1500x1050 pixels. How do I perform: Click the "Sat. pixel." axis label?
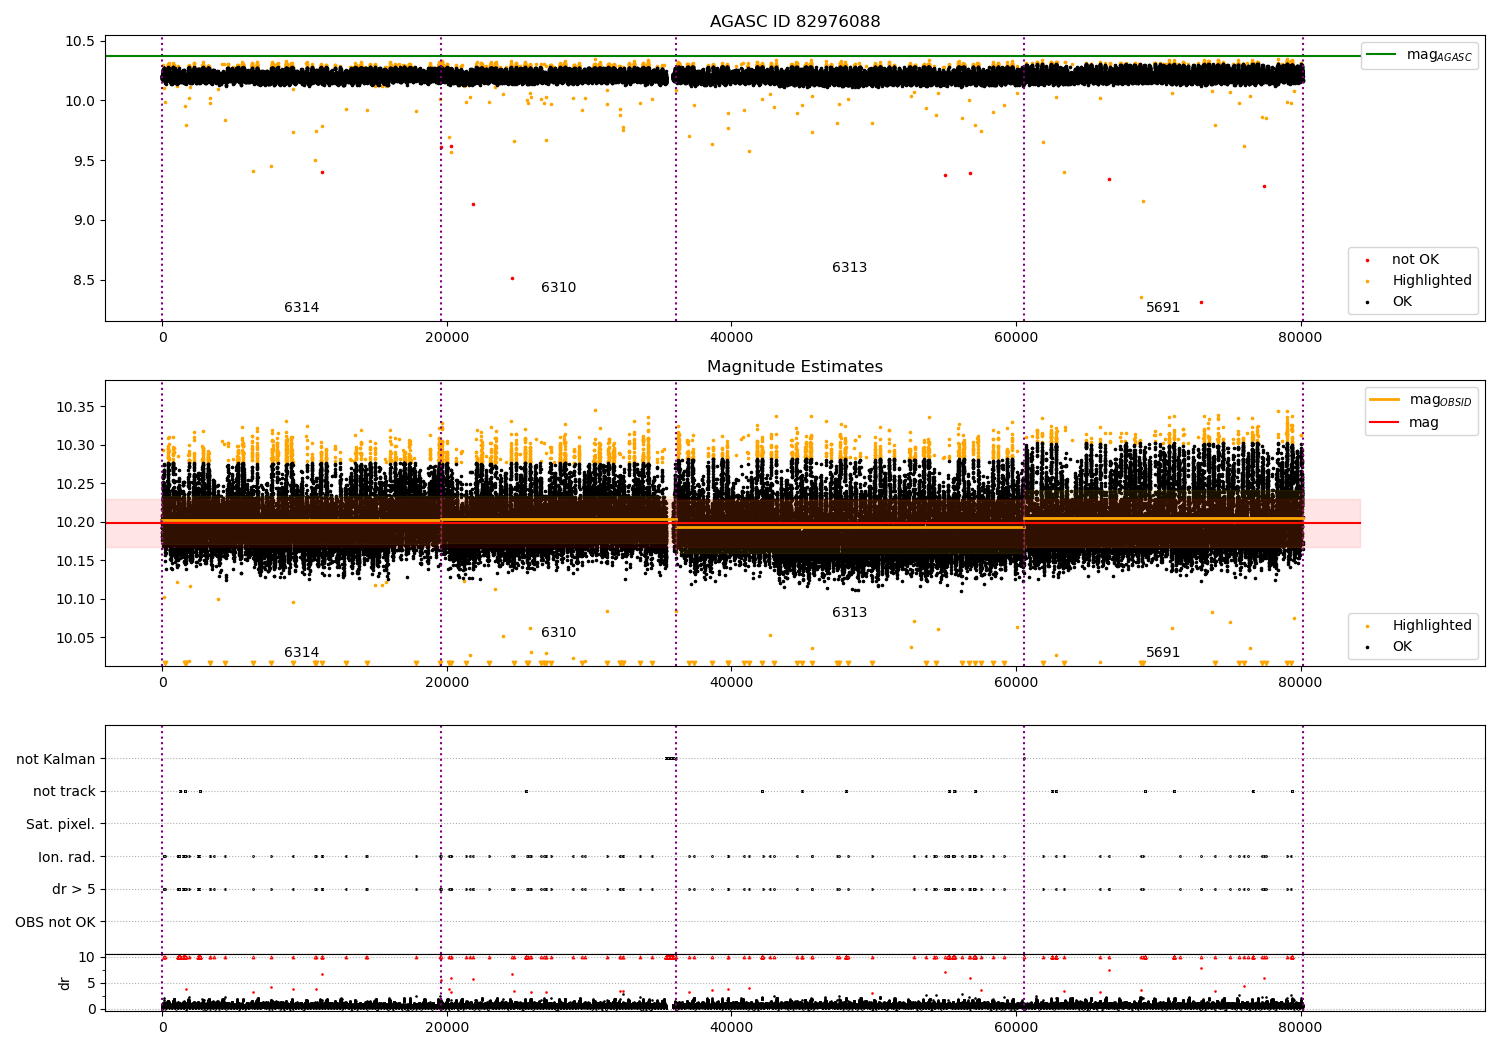[x=61, y=825]
